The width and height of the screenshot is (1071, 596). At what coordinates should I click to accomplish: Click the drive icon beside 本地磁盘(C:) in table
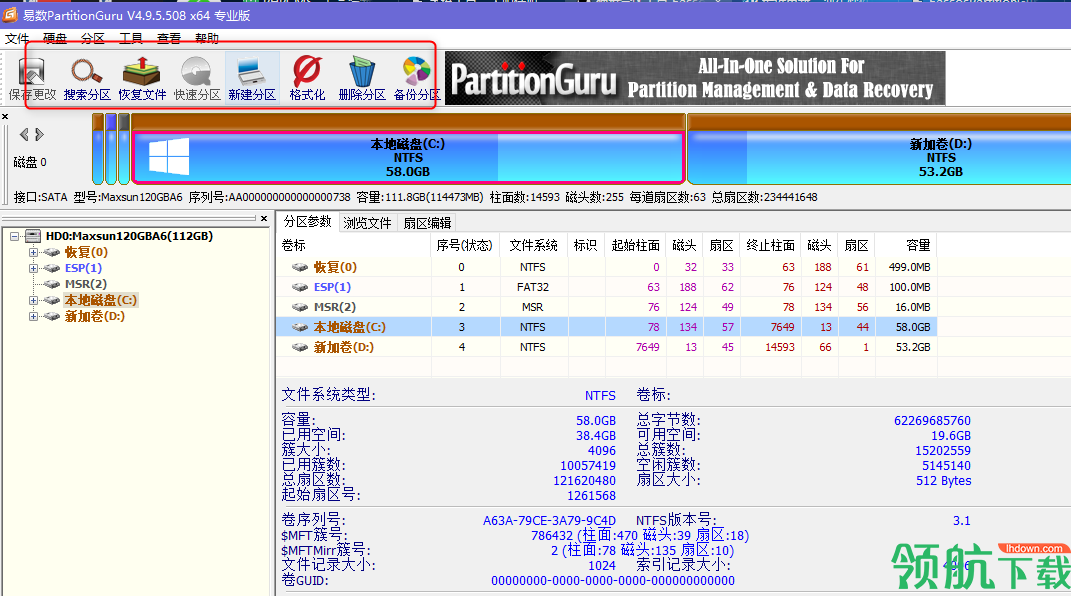[300, 327]
